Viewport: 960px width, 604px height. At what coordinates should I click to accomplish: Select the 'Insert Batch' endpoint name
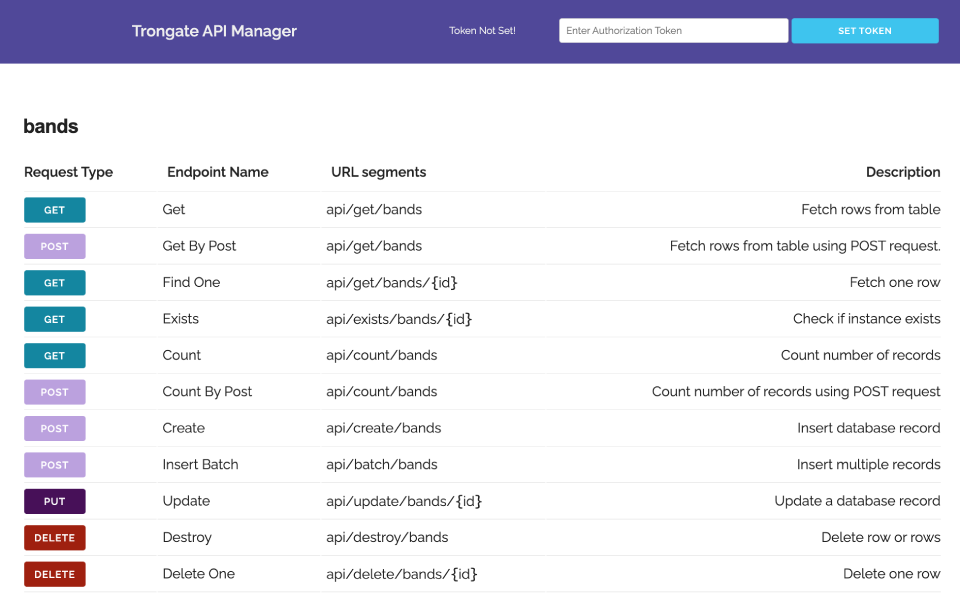tap(200, 464)
